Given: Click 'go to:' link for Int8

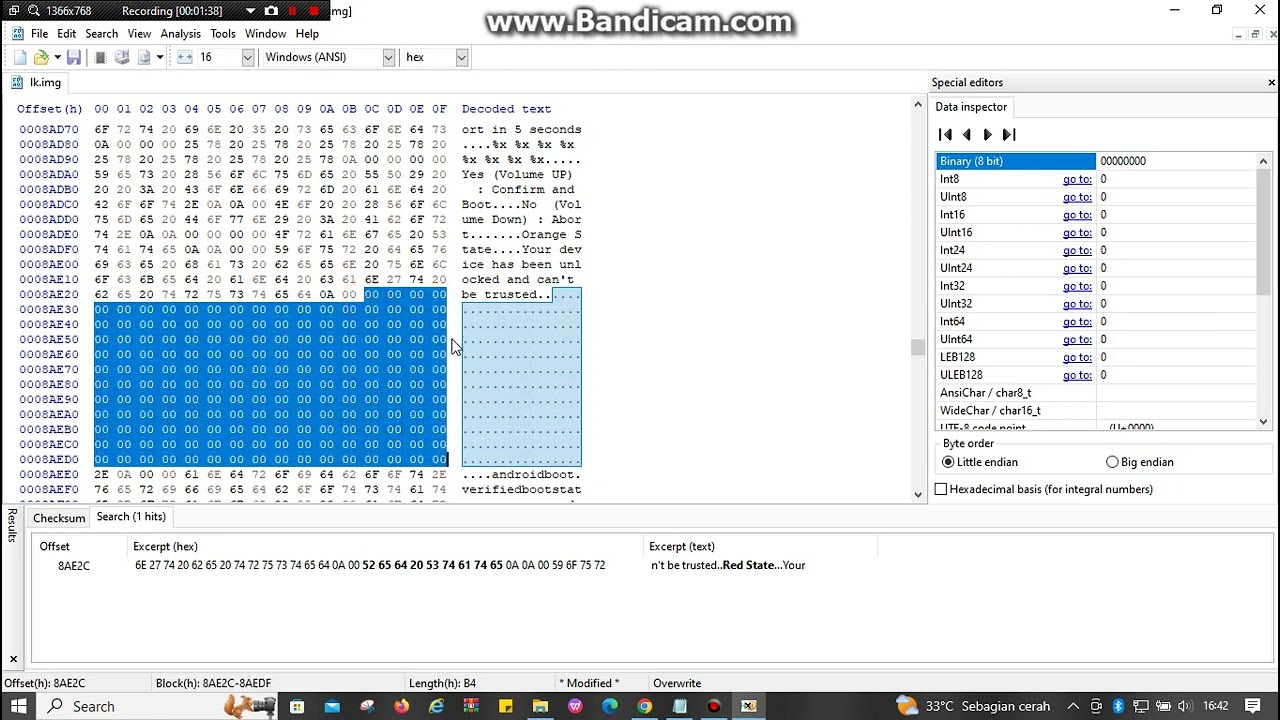Looking at the screenshot, I should [x=1077, y=179].
